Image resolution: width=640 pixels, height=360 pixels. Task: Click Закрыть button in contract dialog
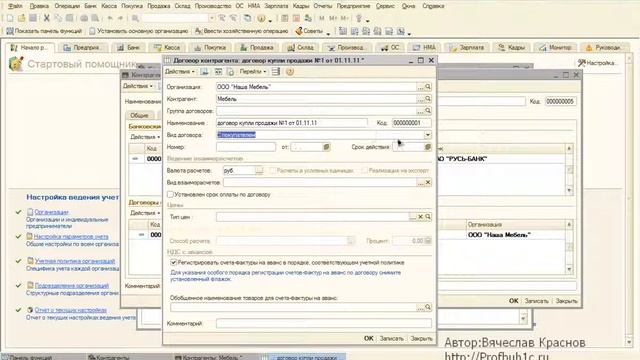pos(421,338)
